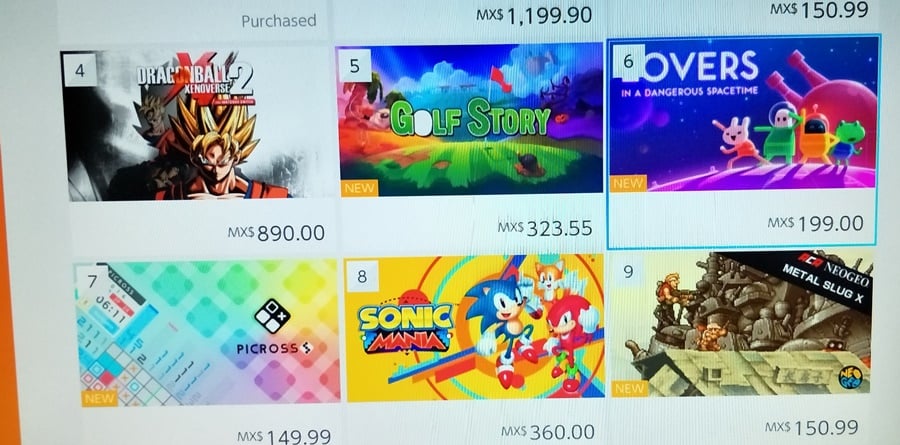Click the NEW label on Golf Story

(359, 188)
